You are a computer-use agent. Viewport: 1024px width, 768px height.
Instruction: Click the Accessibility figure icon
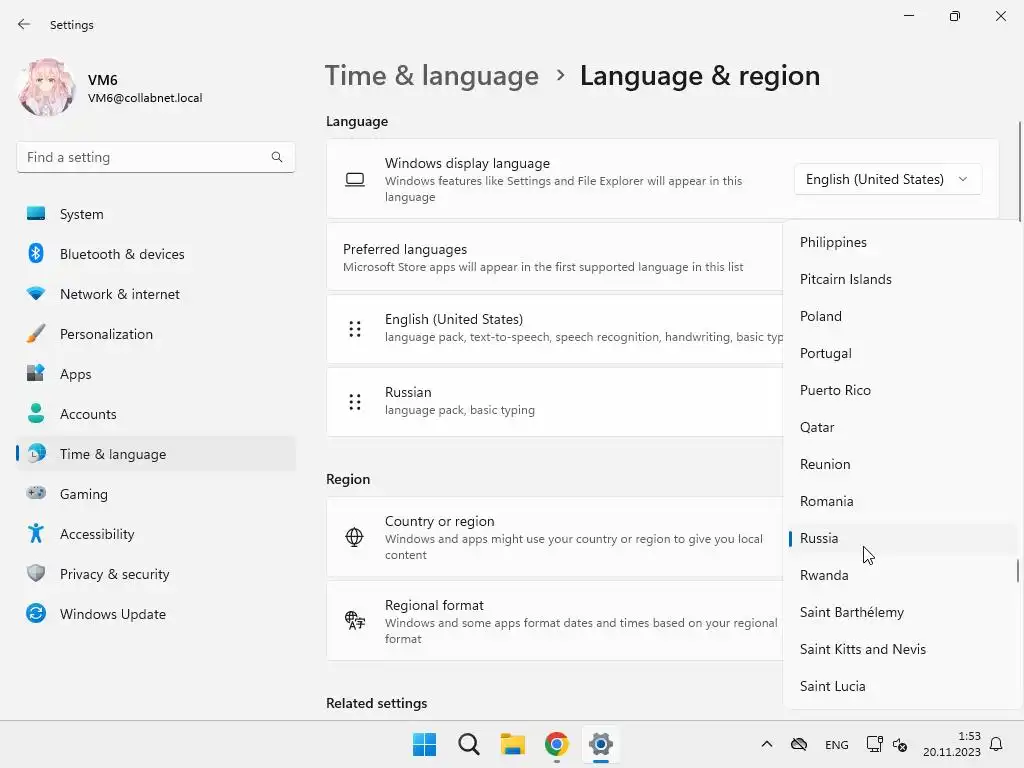pyautogui.click(x=36, y=533)
